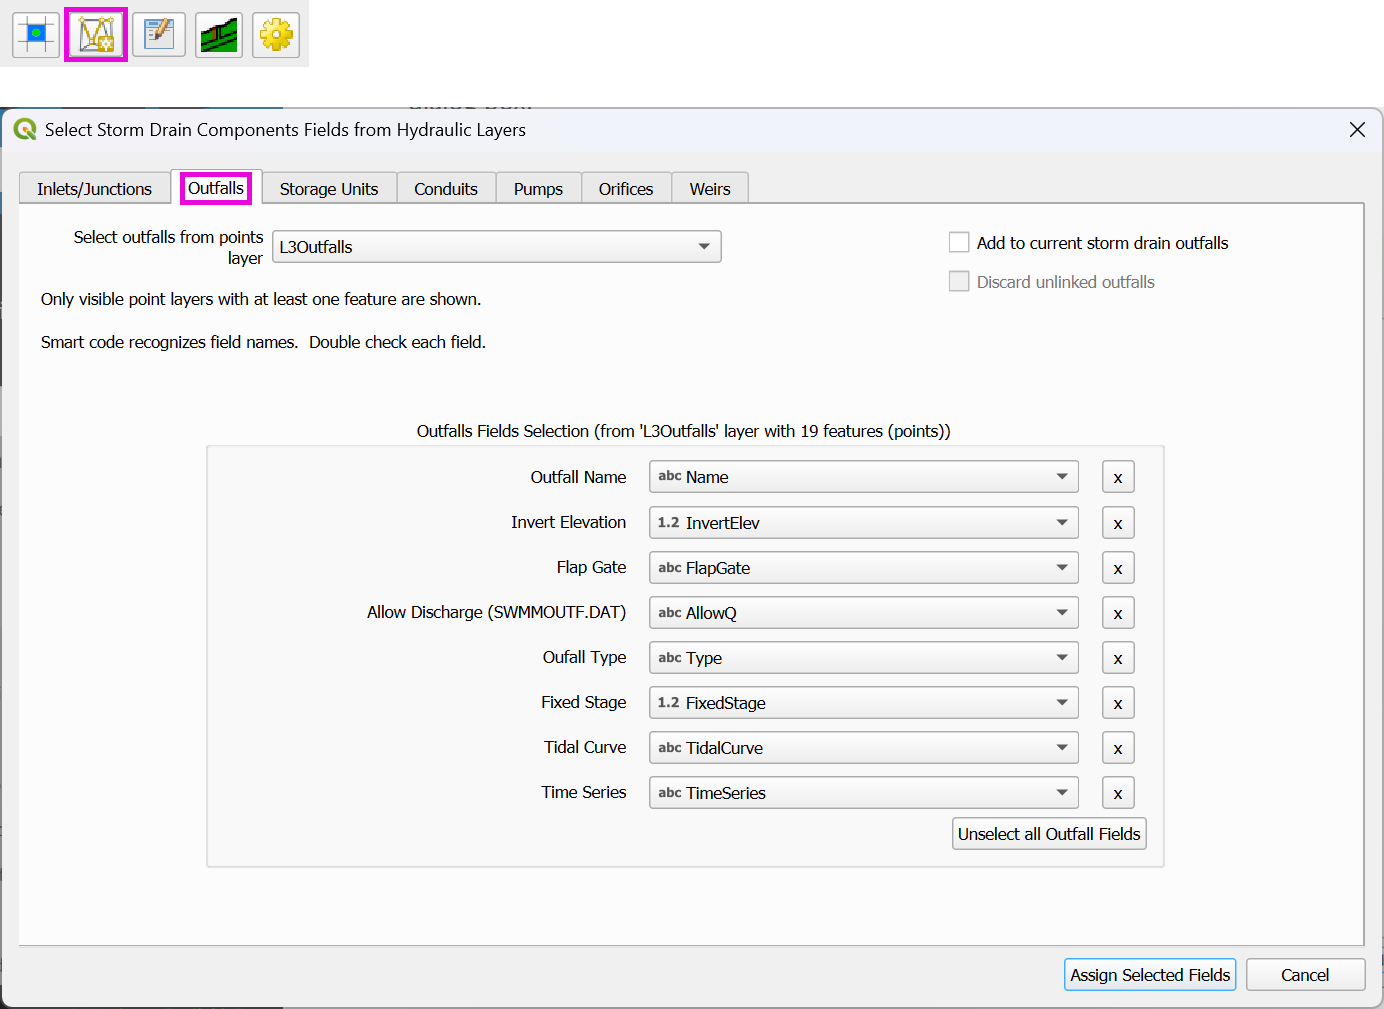Click the green terrain profile icon
1384x1009 pixels.
pyautogui.click(x=219, y=35)
